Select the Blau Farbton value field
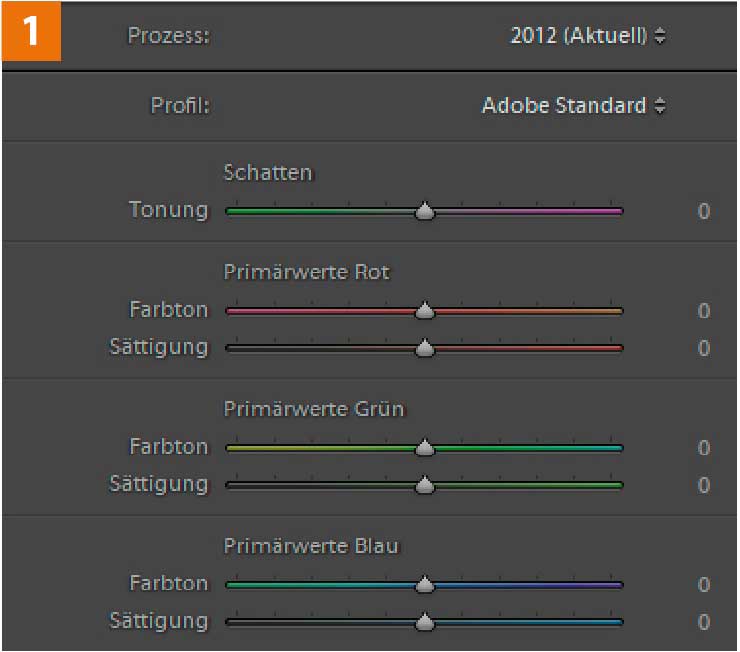 pyautogui.click(x=704, y=585)
